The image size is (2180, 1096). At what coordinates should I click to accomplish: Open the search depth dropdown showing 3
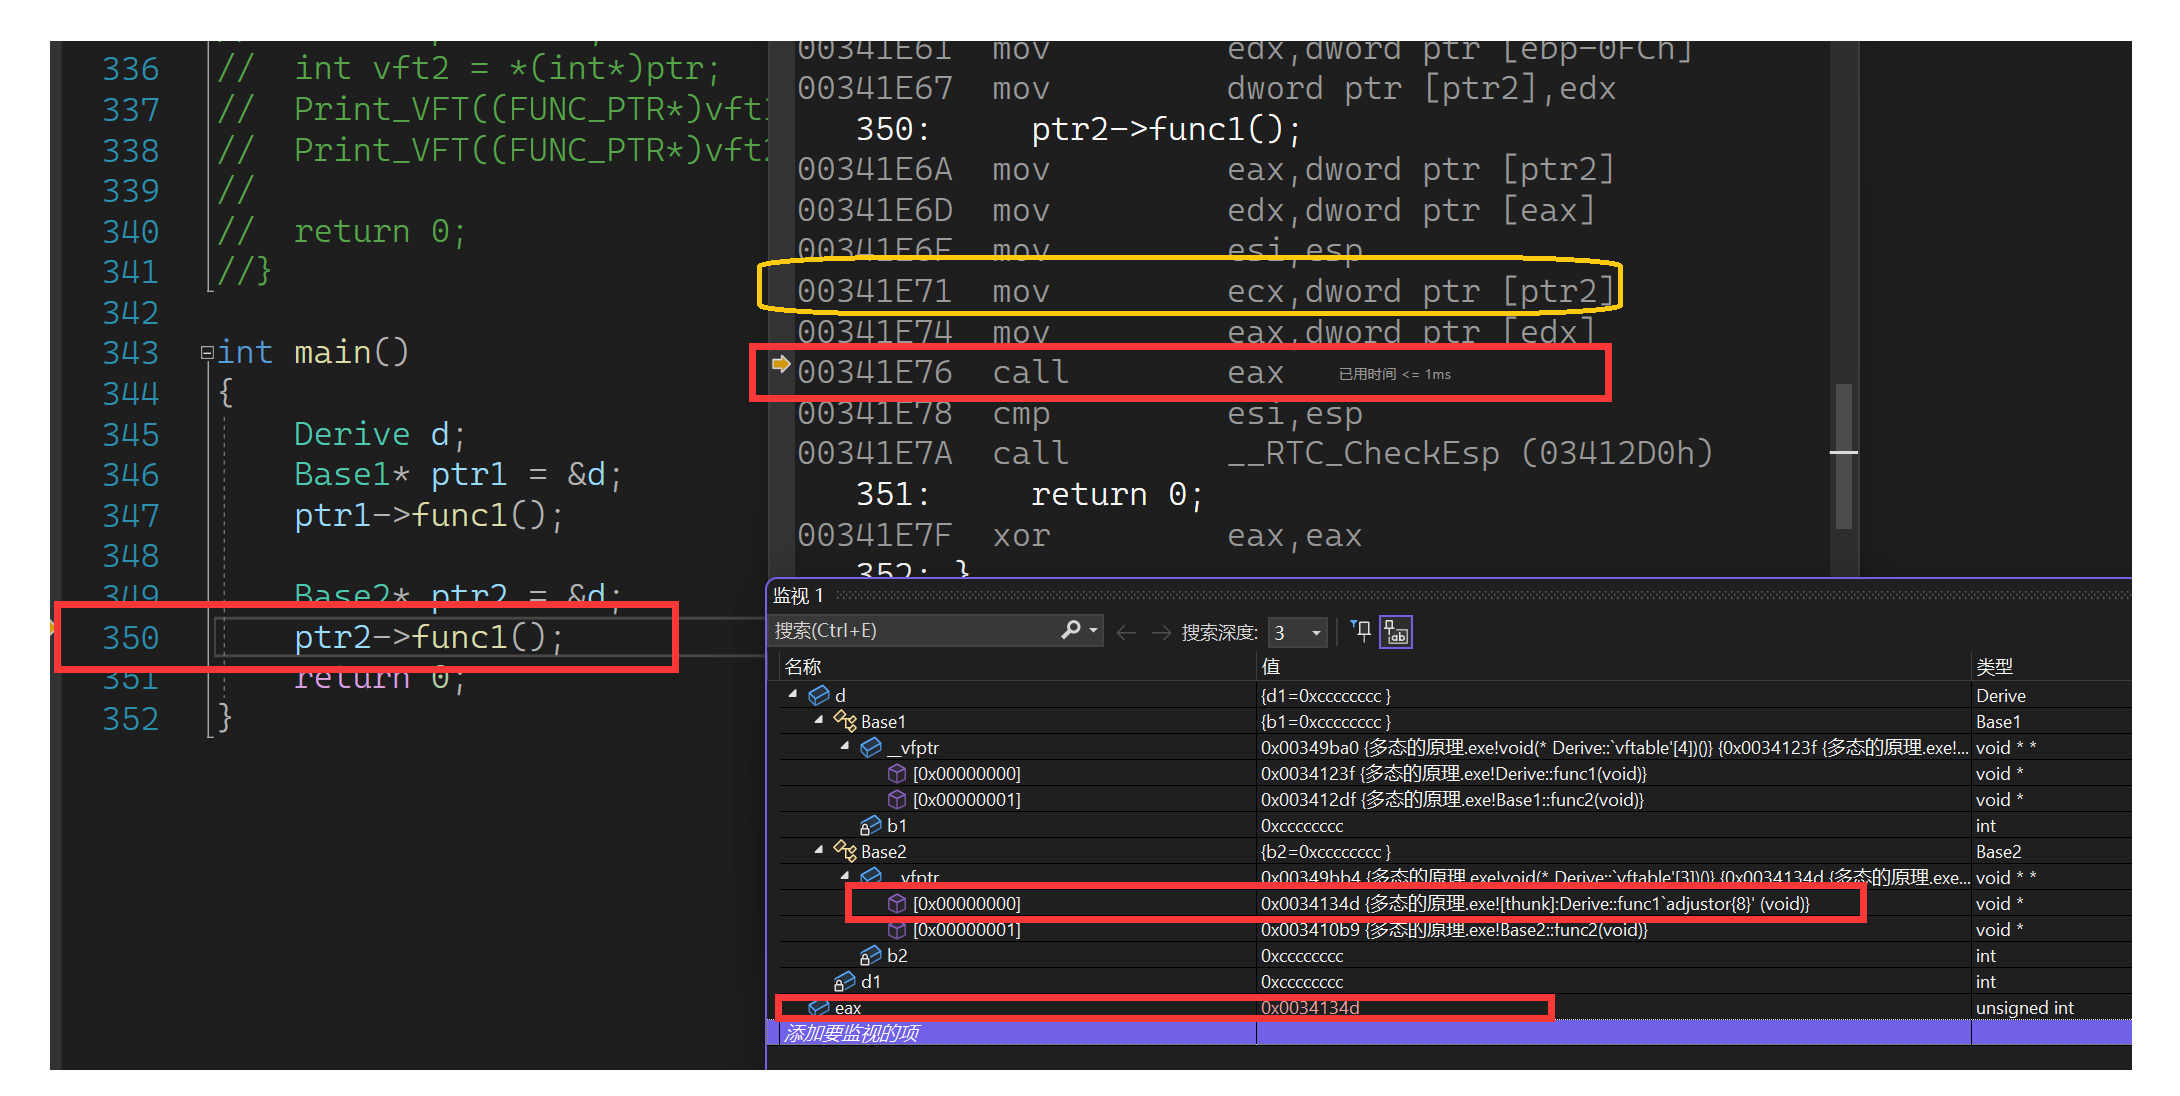pos(1298,633)
